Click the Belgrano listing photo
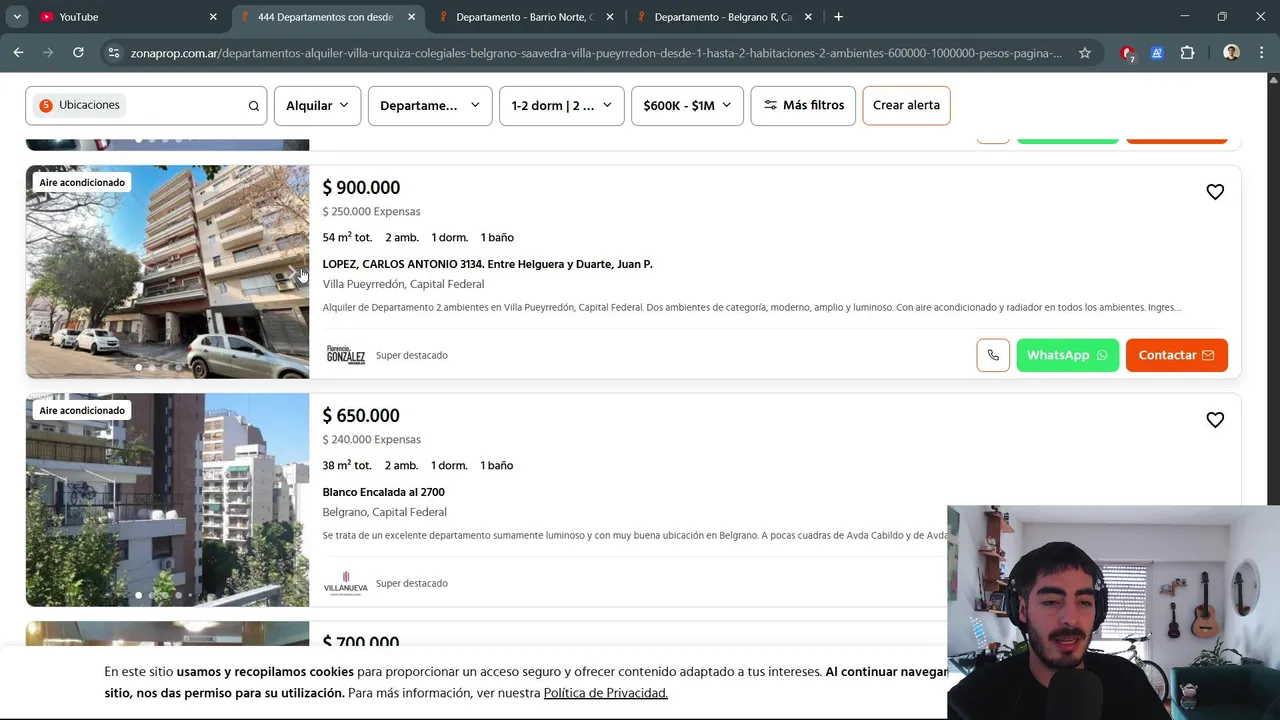Image resolution: width=1280 pixels, height=720 pixels. click(167, 500)
